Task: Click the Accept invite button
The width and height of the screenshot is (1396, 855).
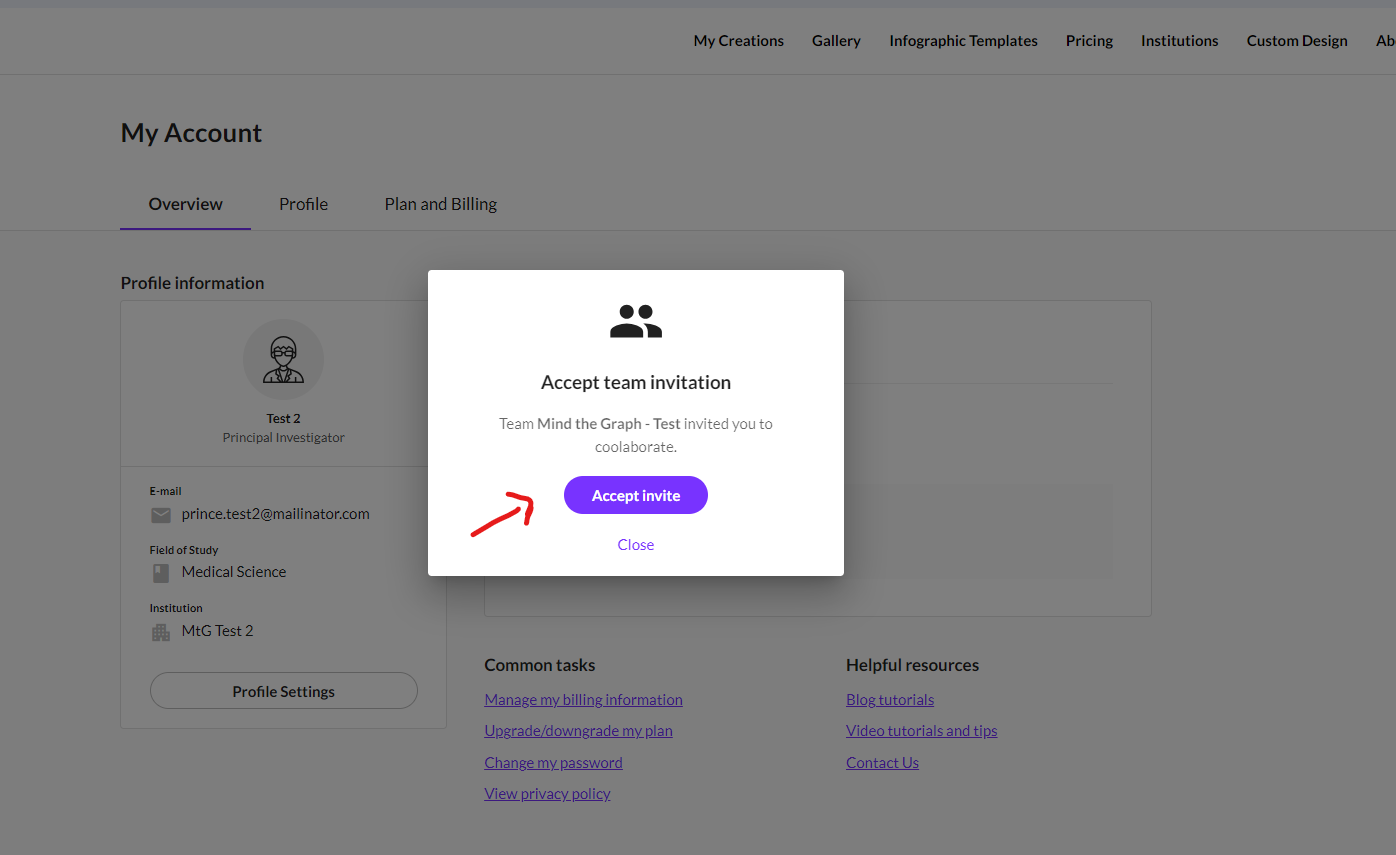Action: 636,496
